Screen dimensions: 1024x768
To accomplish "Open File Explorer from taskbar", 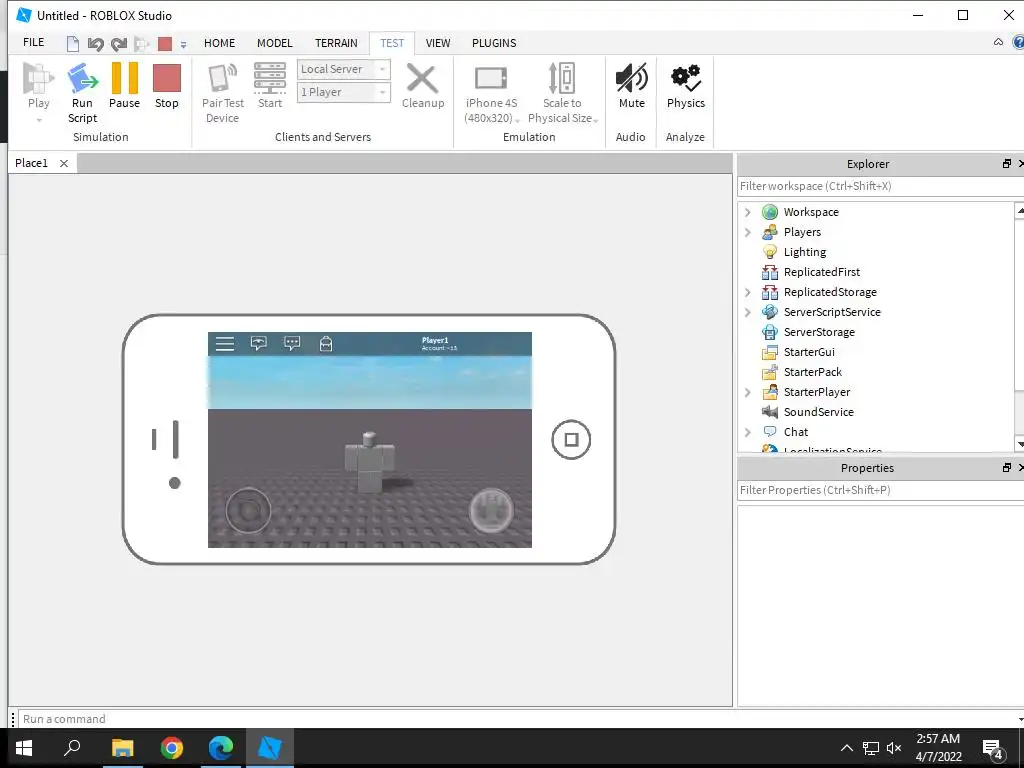I will click(x=122, y=748).
